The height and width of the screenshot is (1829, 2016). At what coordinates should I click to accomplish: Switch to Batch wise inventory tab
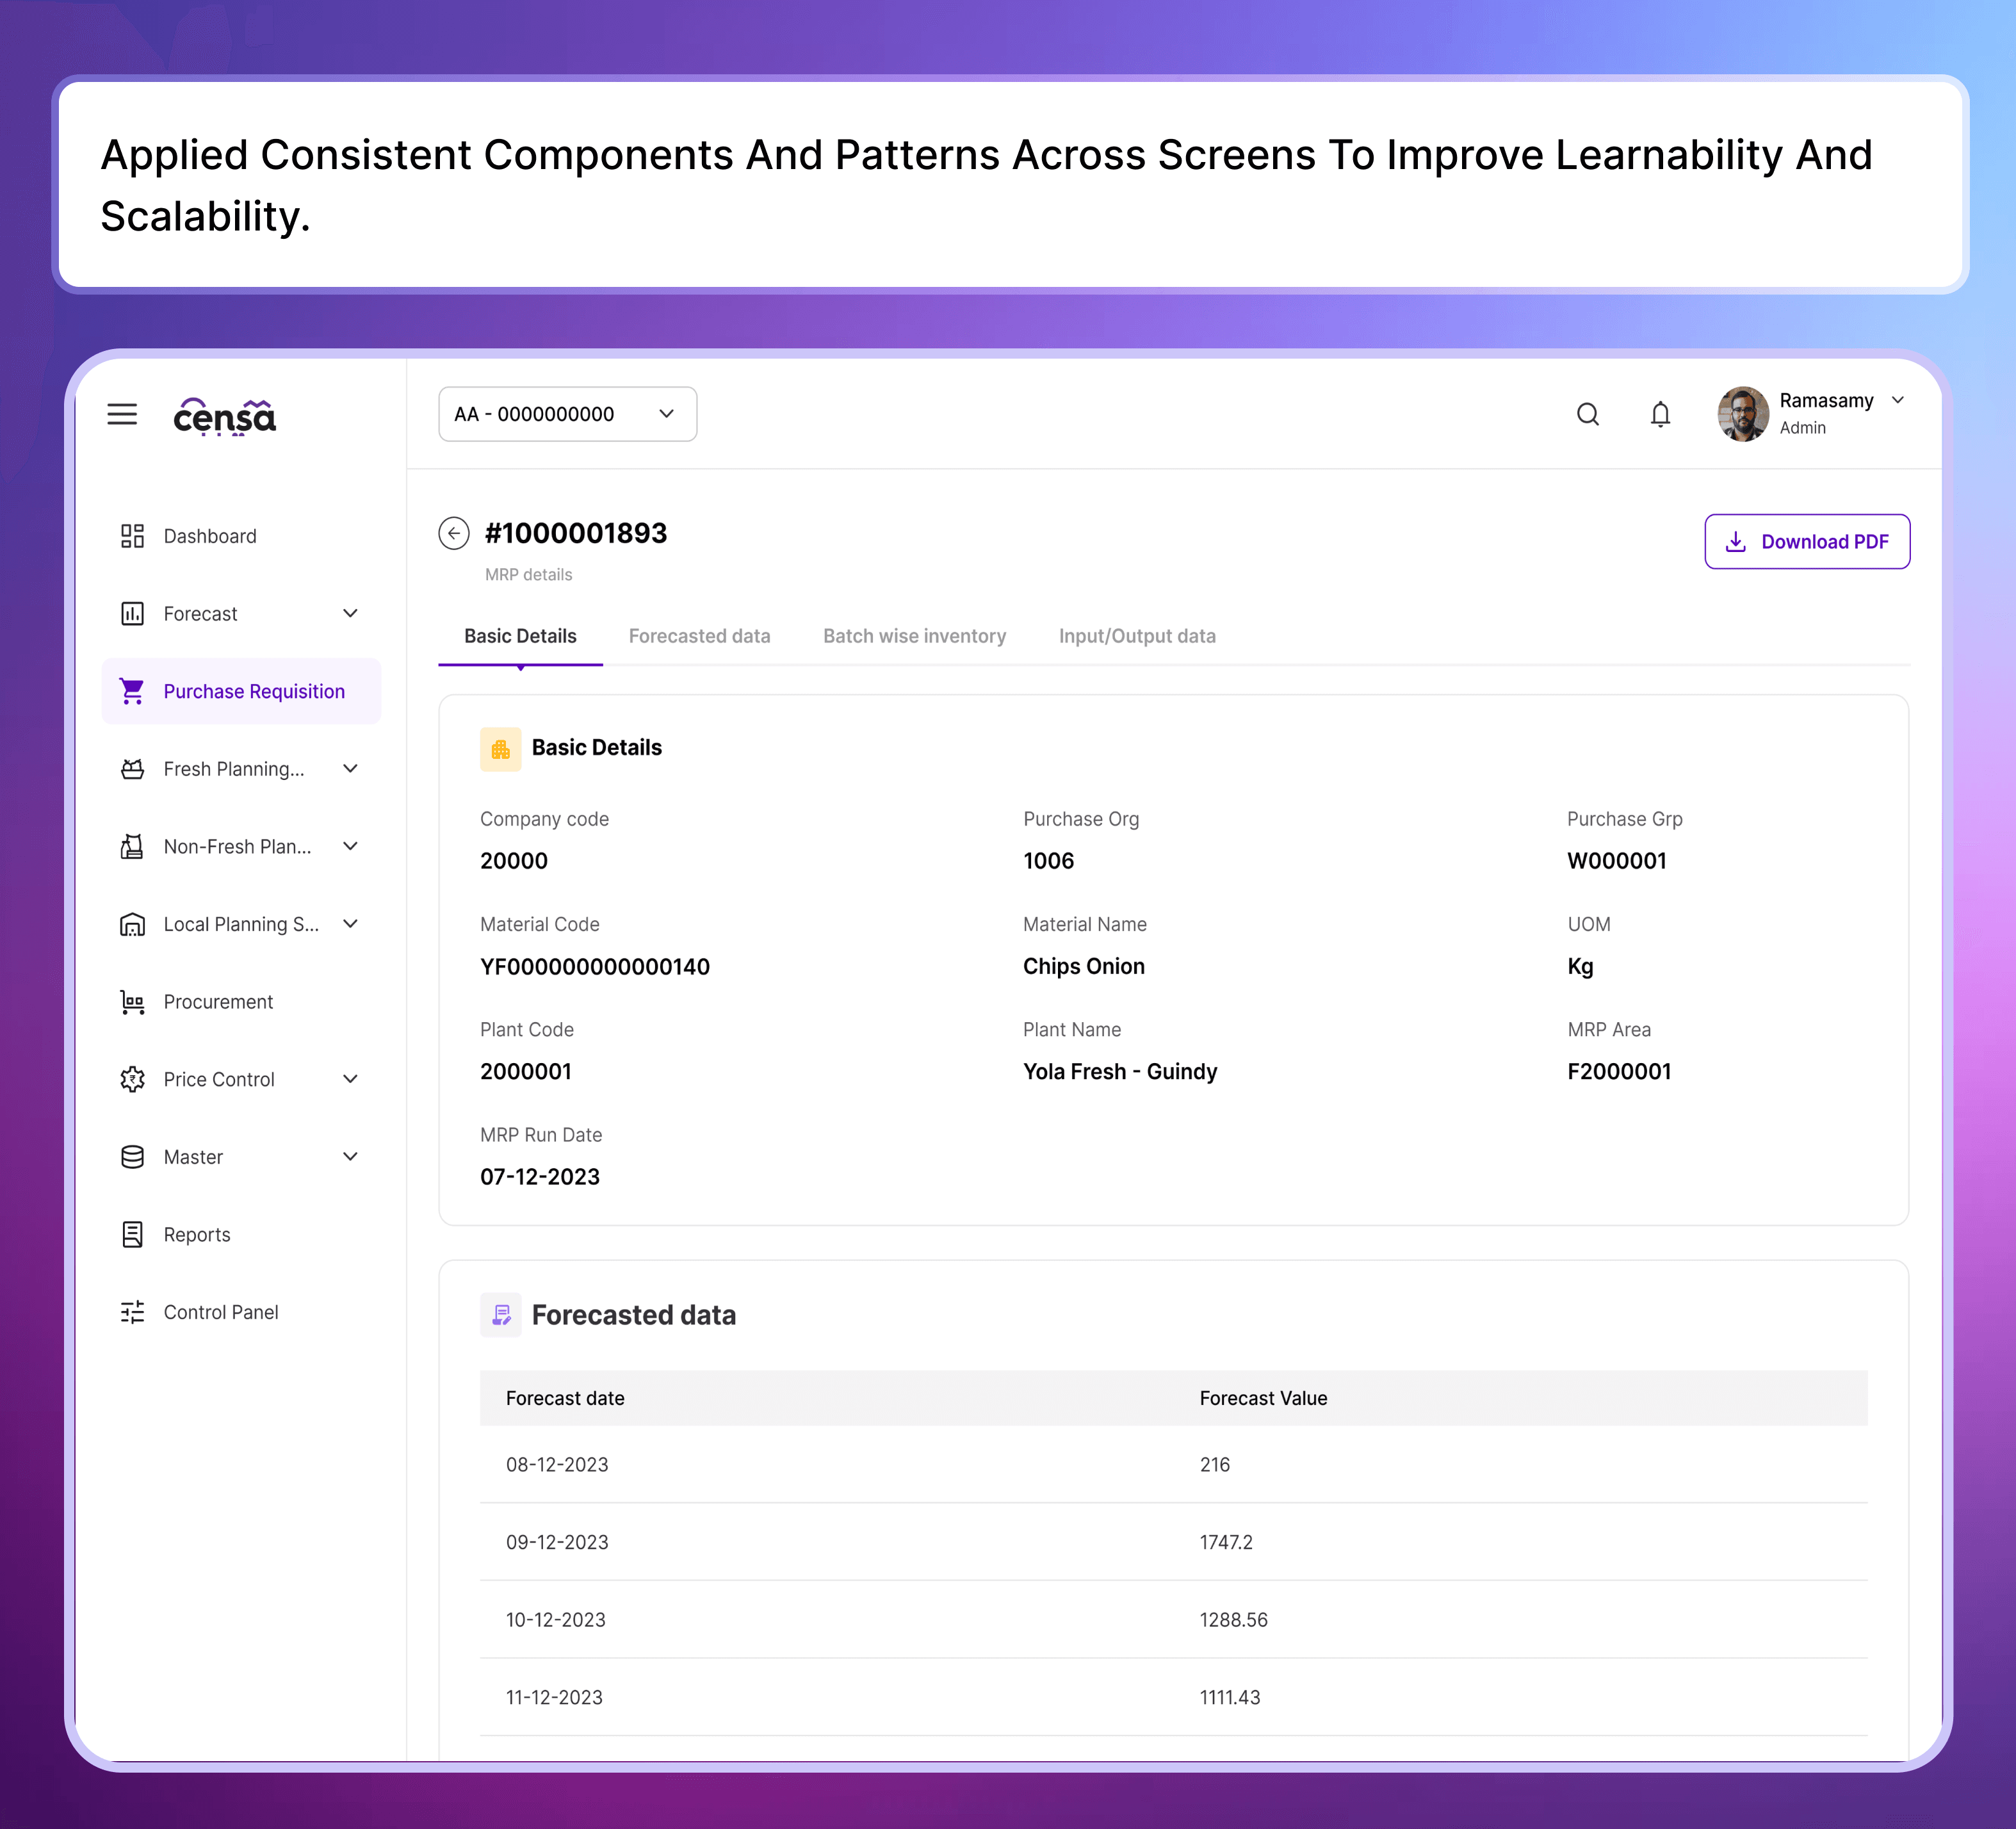click(x=914, y=636)
